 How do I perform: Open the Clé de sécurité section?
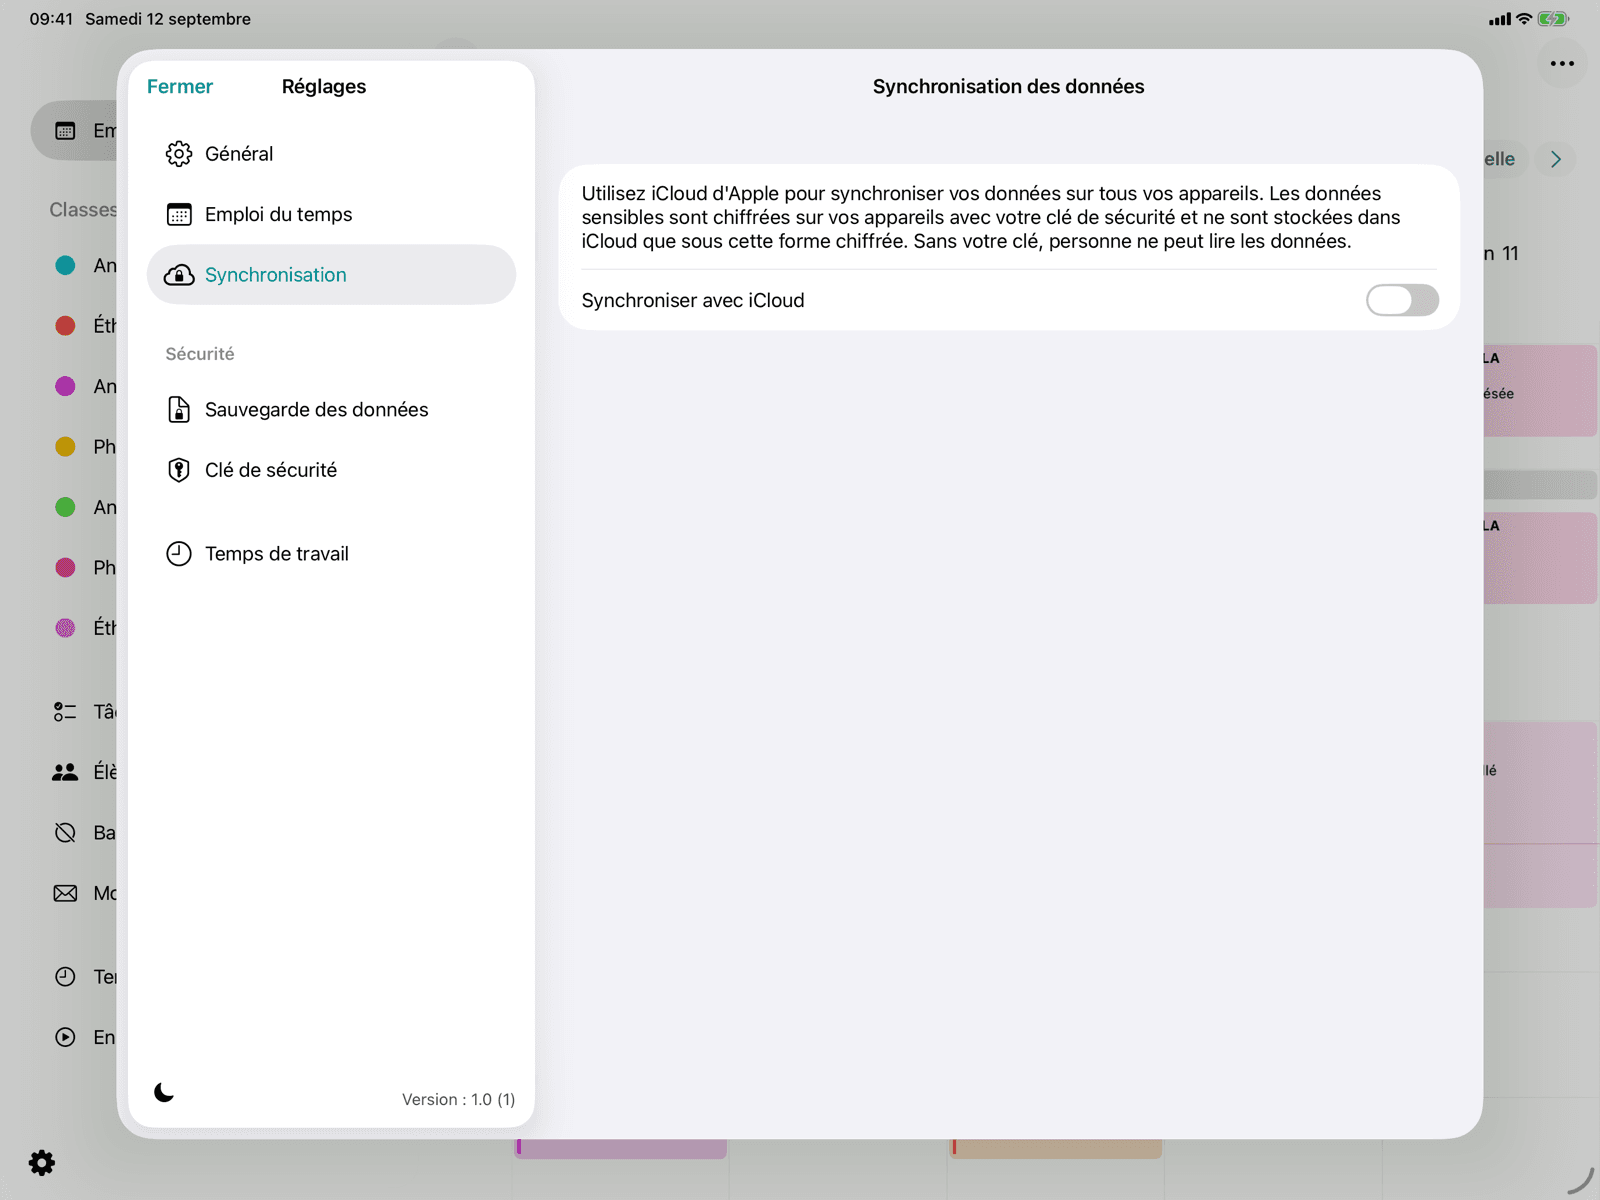coord(331,470)
